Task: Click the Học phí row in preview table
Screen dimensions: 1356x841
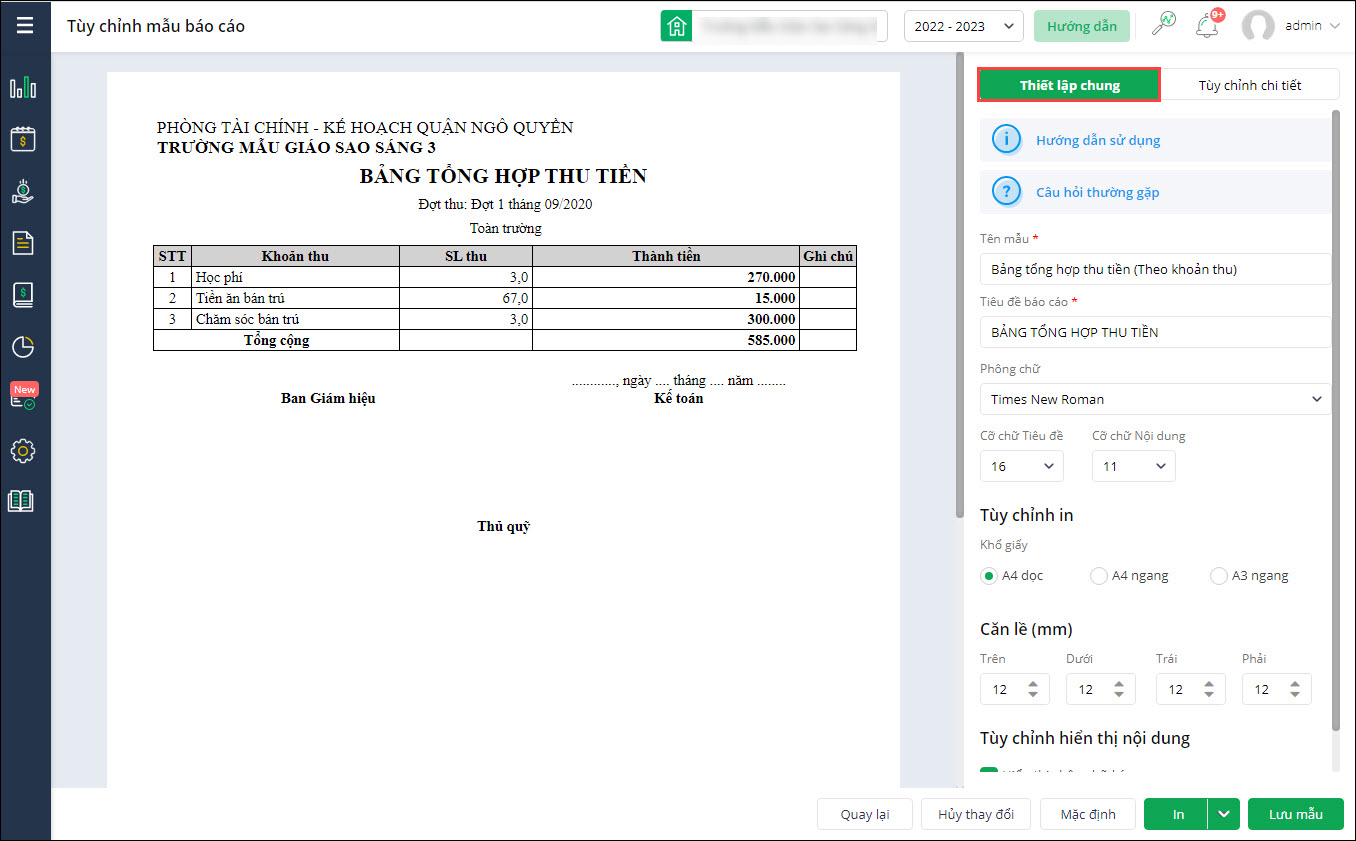Action: click(505, 277)
